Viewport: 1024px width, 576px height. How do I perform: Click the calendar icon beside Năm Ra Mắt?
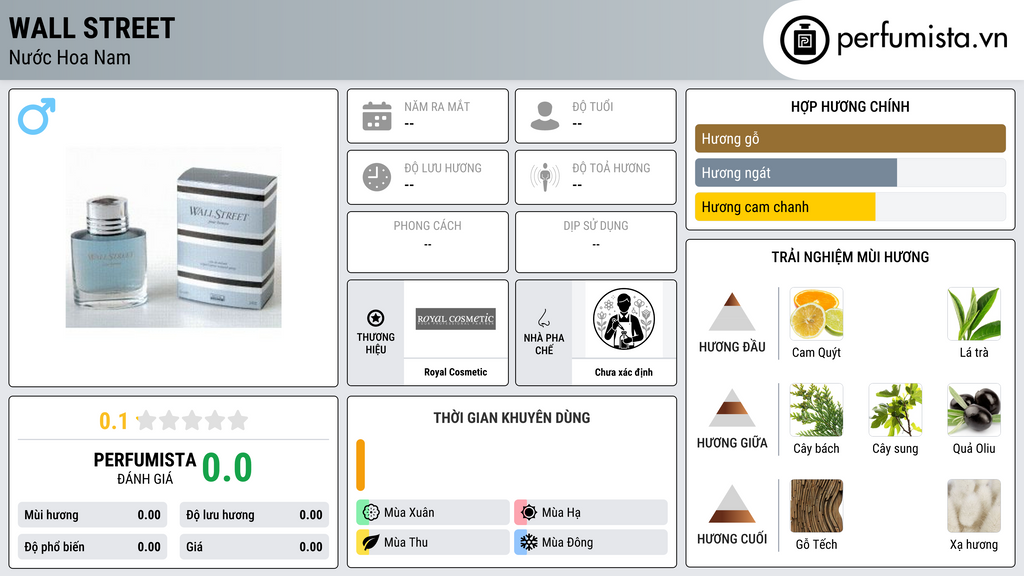pyautogui.click(x=377, y=116)
